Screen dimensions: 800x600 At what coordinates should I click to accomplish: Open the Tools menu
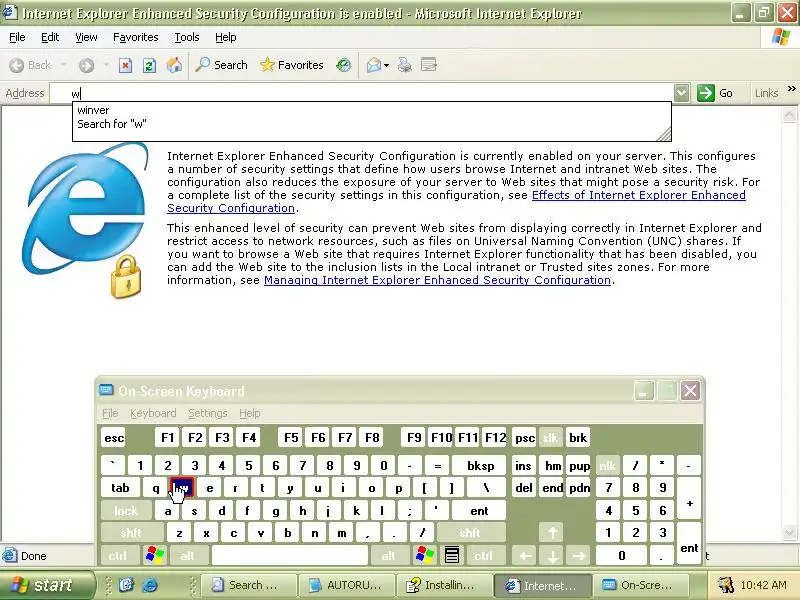pos(187,37)
